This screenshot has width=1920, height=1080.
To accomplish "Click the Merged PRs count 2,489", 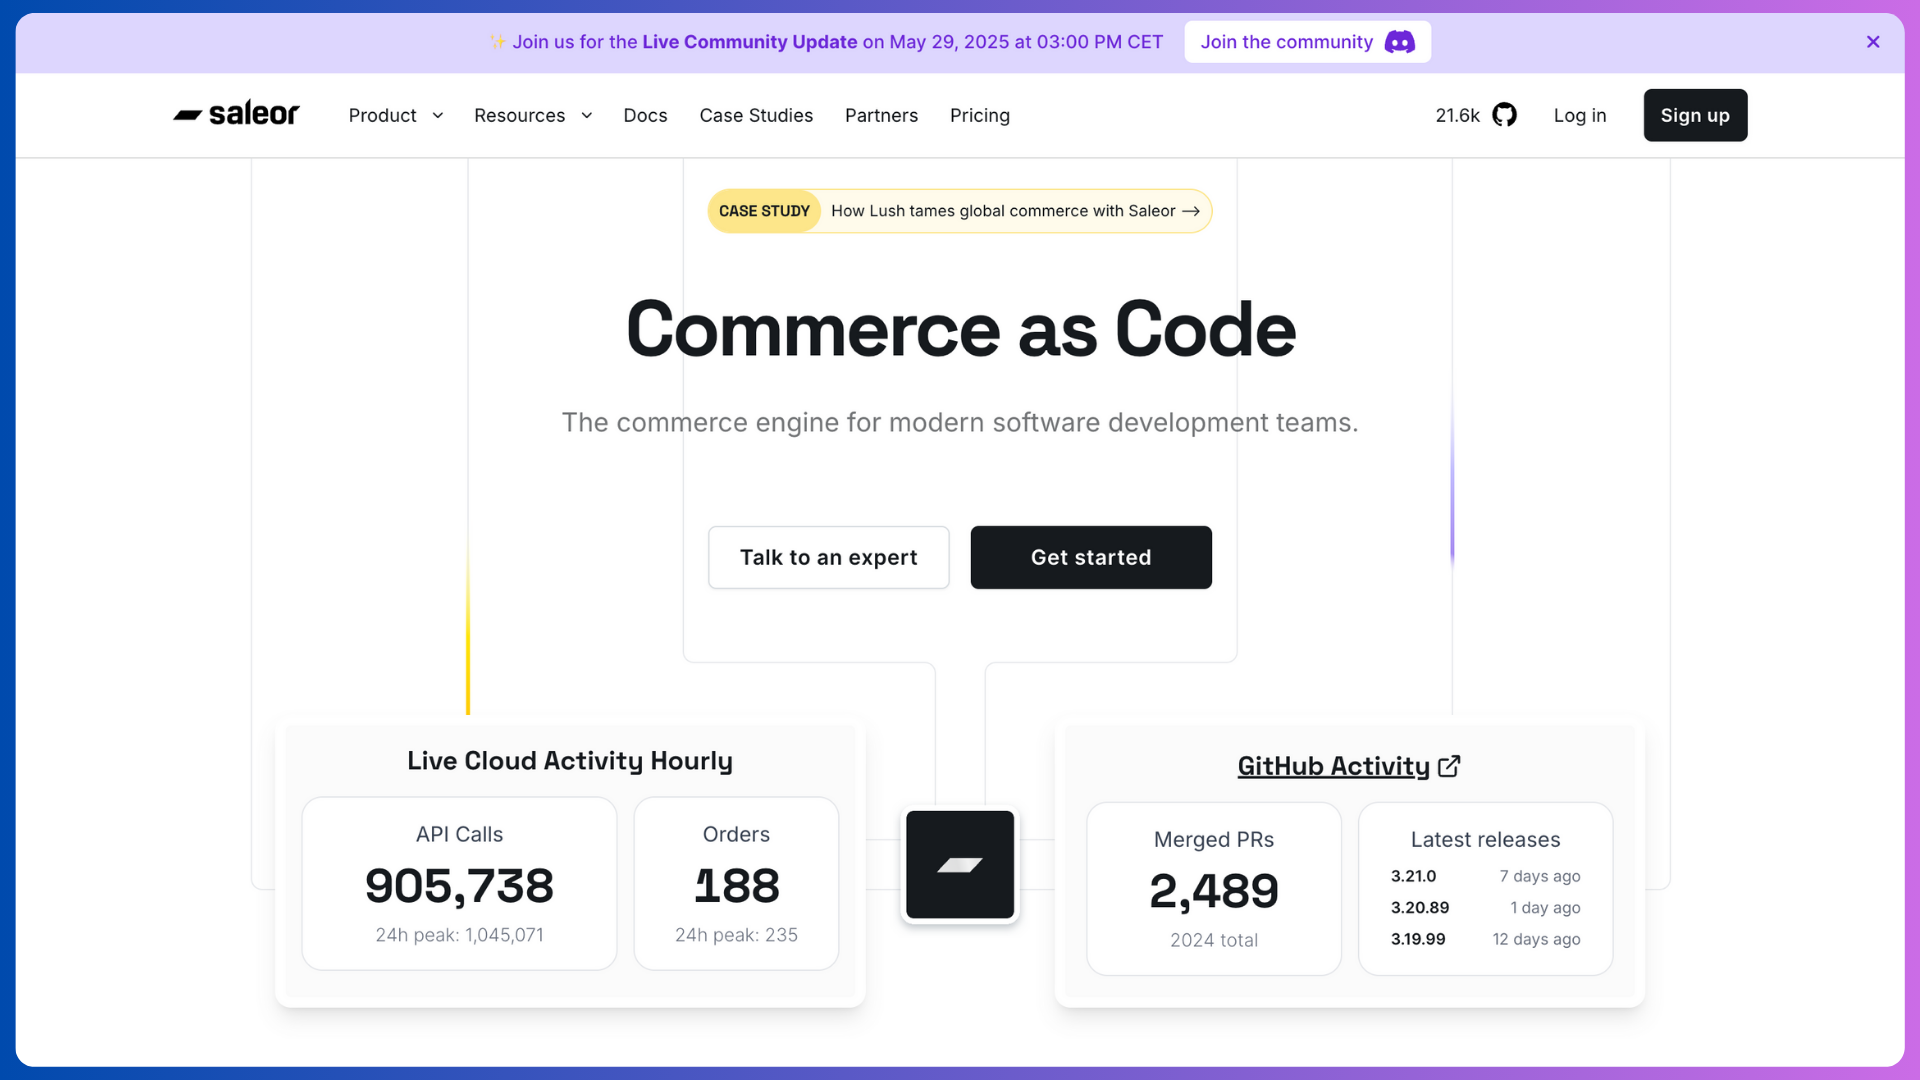I will click(1214, 891).
